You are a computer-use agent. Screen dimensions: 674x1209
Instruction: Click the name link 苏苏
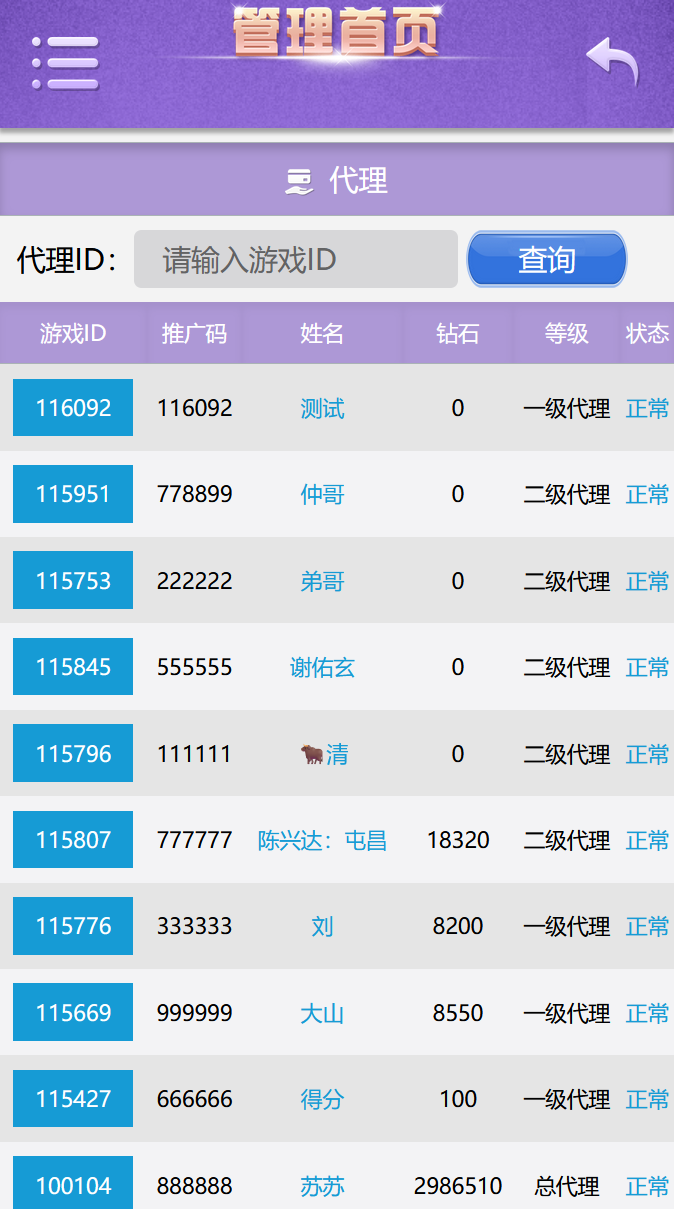point(322,1186)
